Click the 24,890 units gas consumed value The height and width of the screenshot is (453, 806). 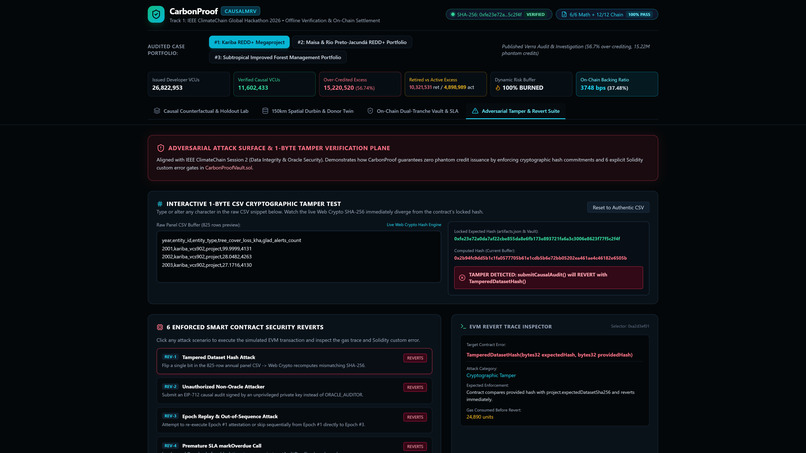tap(480, 417)
